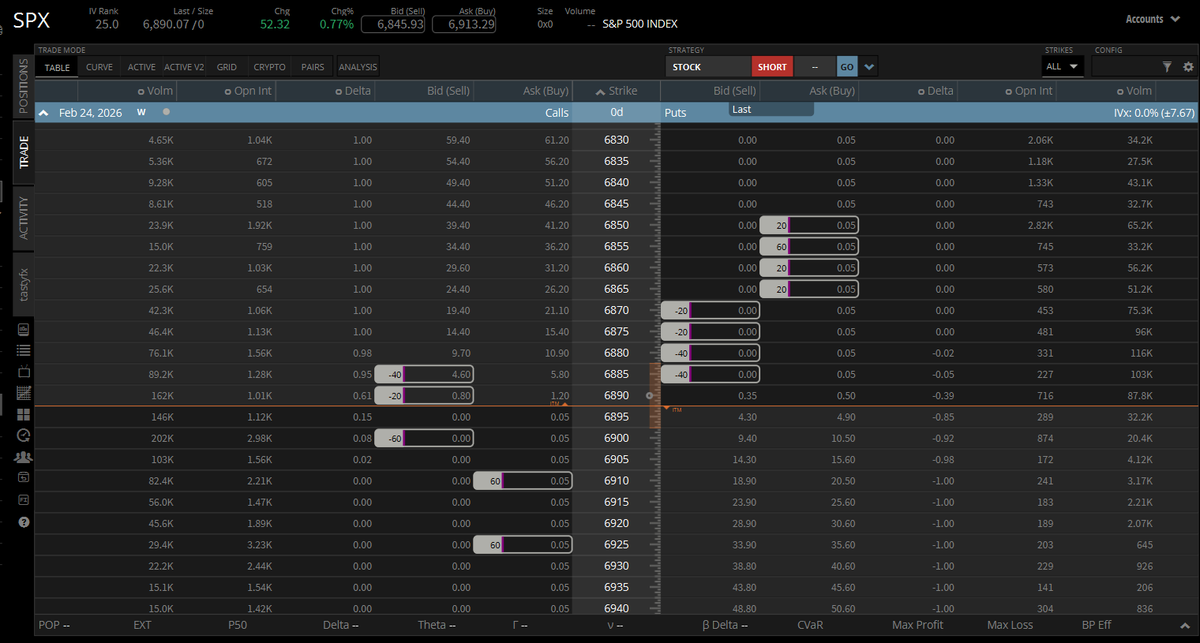1200x643 pixels.
Task: Open the help question mark icon
Action: click(x=23, y=522)
